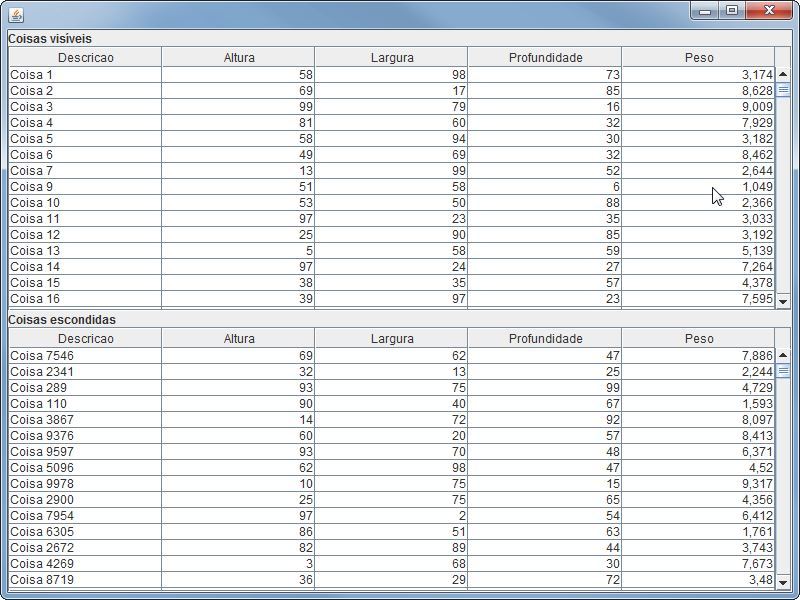The width and height of the screenshot is (800, 600).
Task: Click scrollbar thumb of Coisas escondidas table
Action: pos(783,370)
